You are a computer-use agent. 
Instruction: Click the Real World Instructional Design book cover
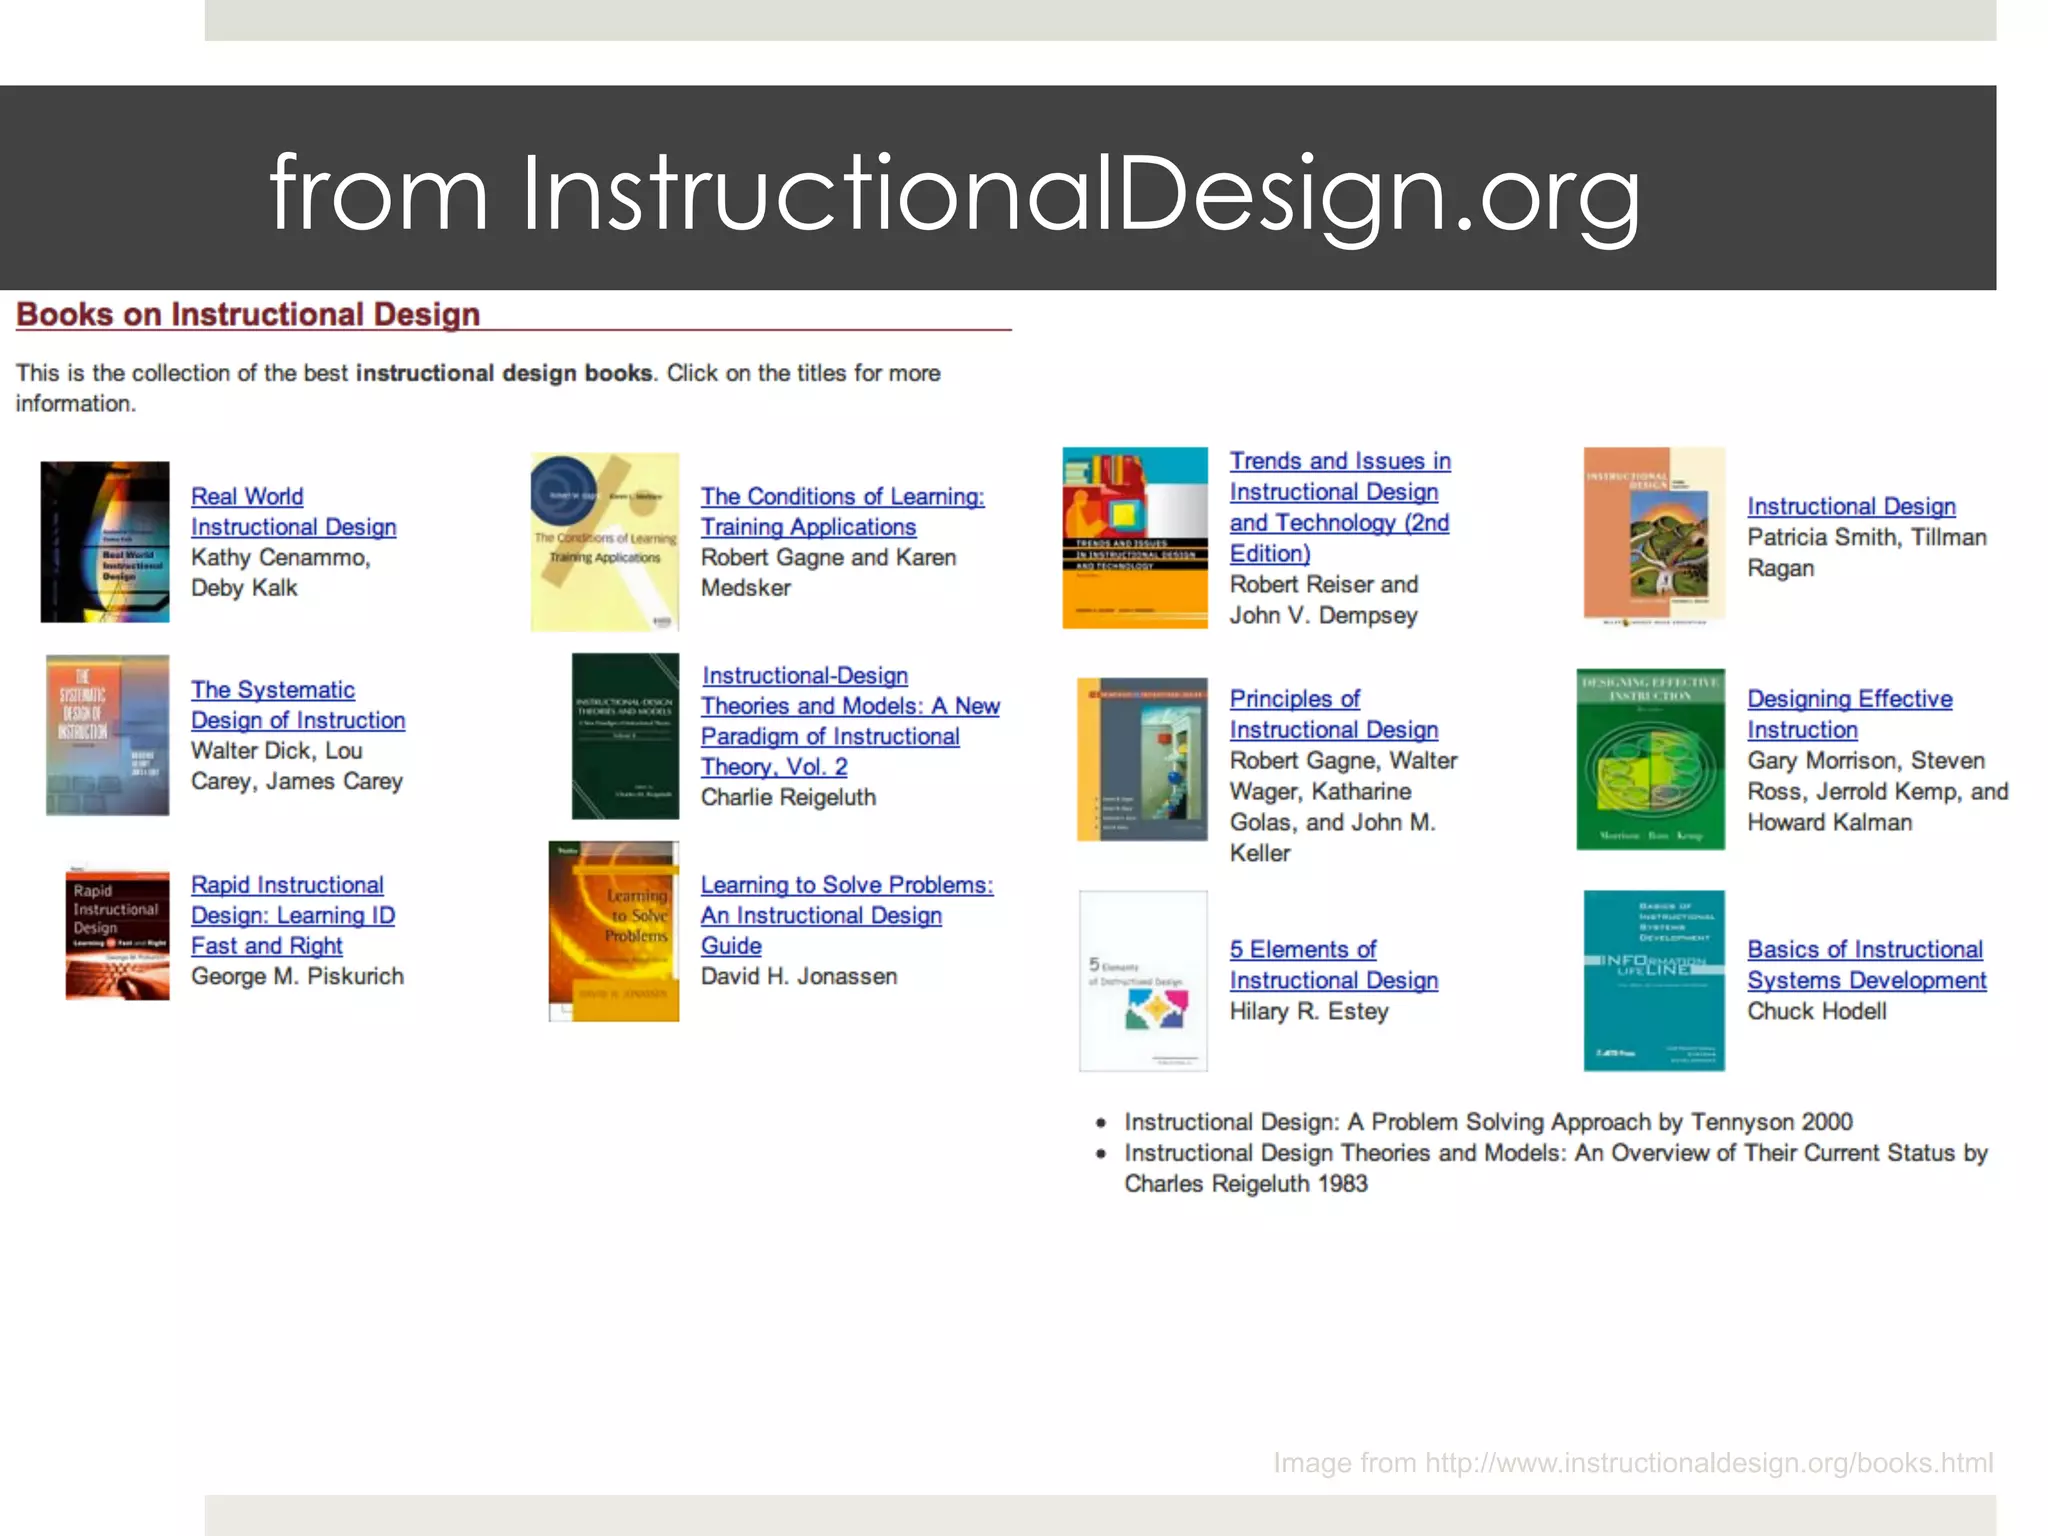coord(105,541)
